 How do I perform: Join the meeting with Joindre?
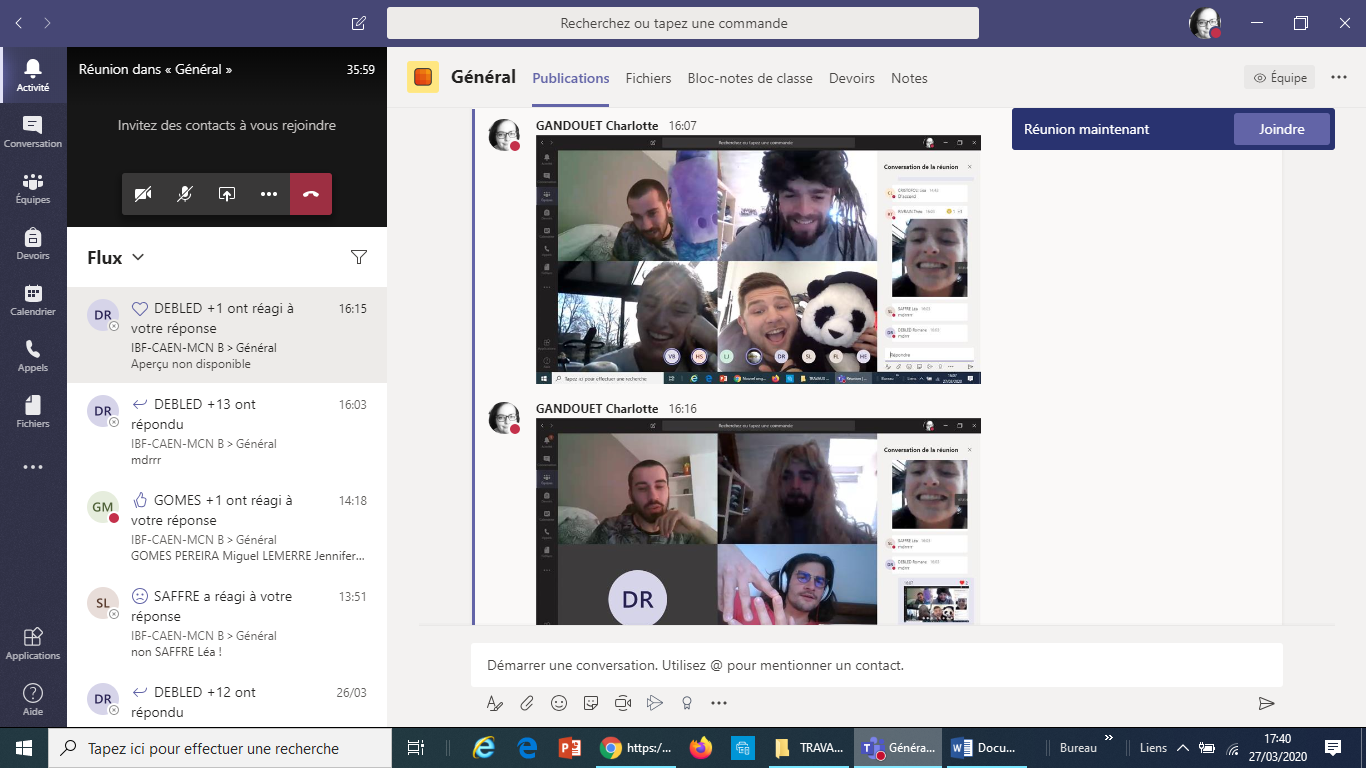point(1282,129)
